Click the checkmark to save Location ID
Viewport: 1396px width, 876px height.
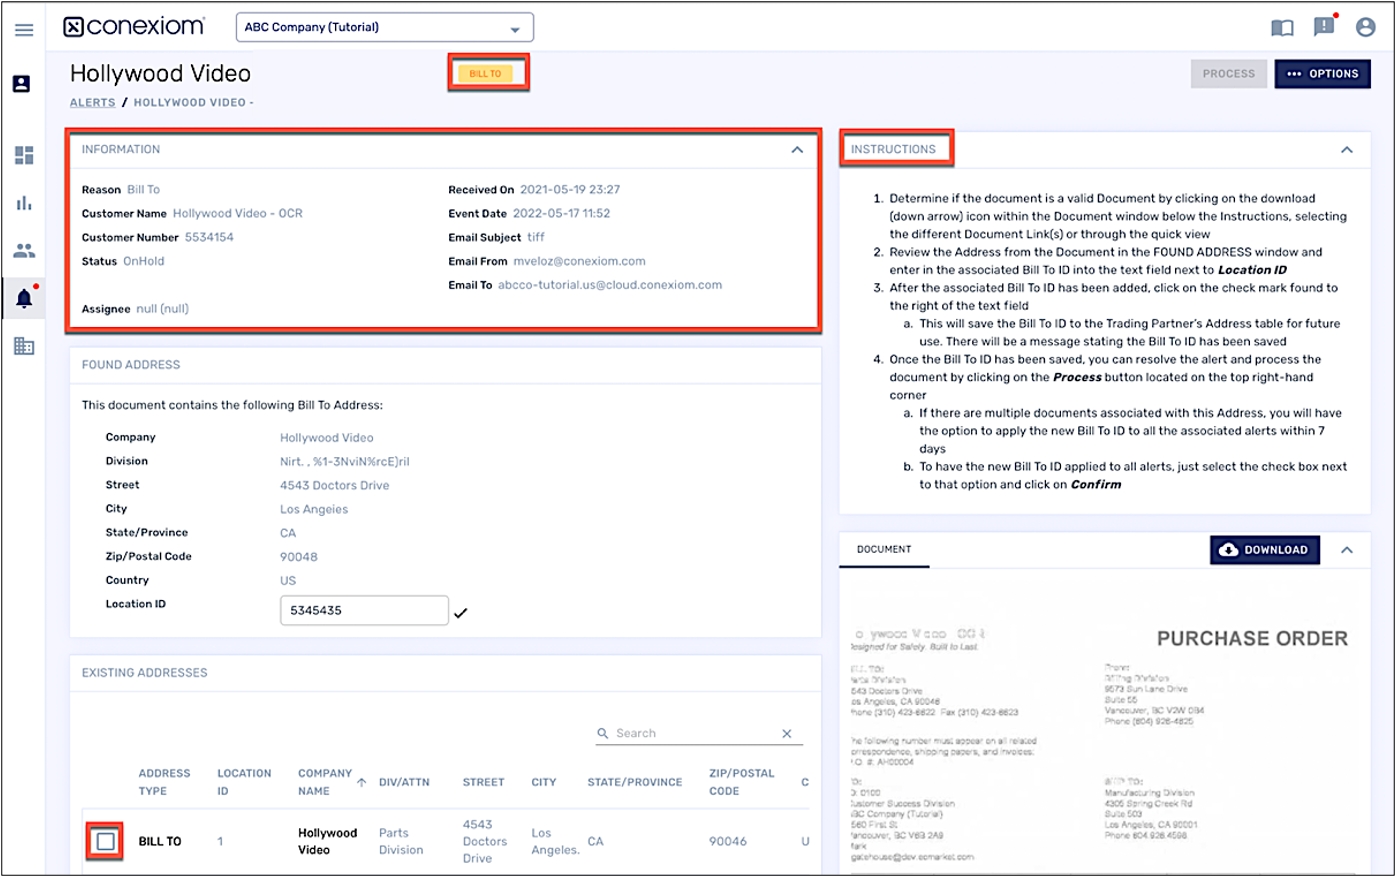[461, 613]
